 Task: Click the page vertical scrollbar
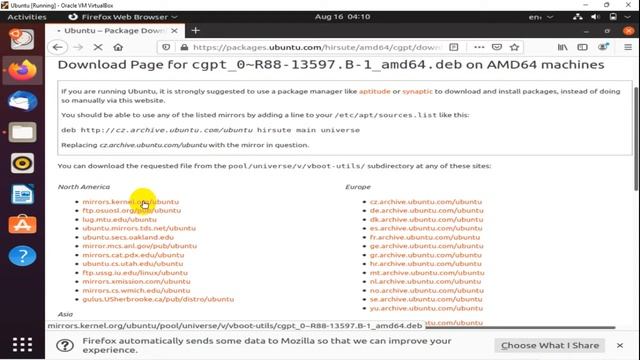pos(636,139)
